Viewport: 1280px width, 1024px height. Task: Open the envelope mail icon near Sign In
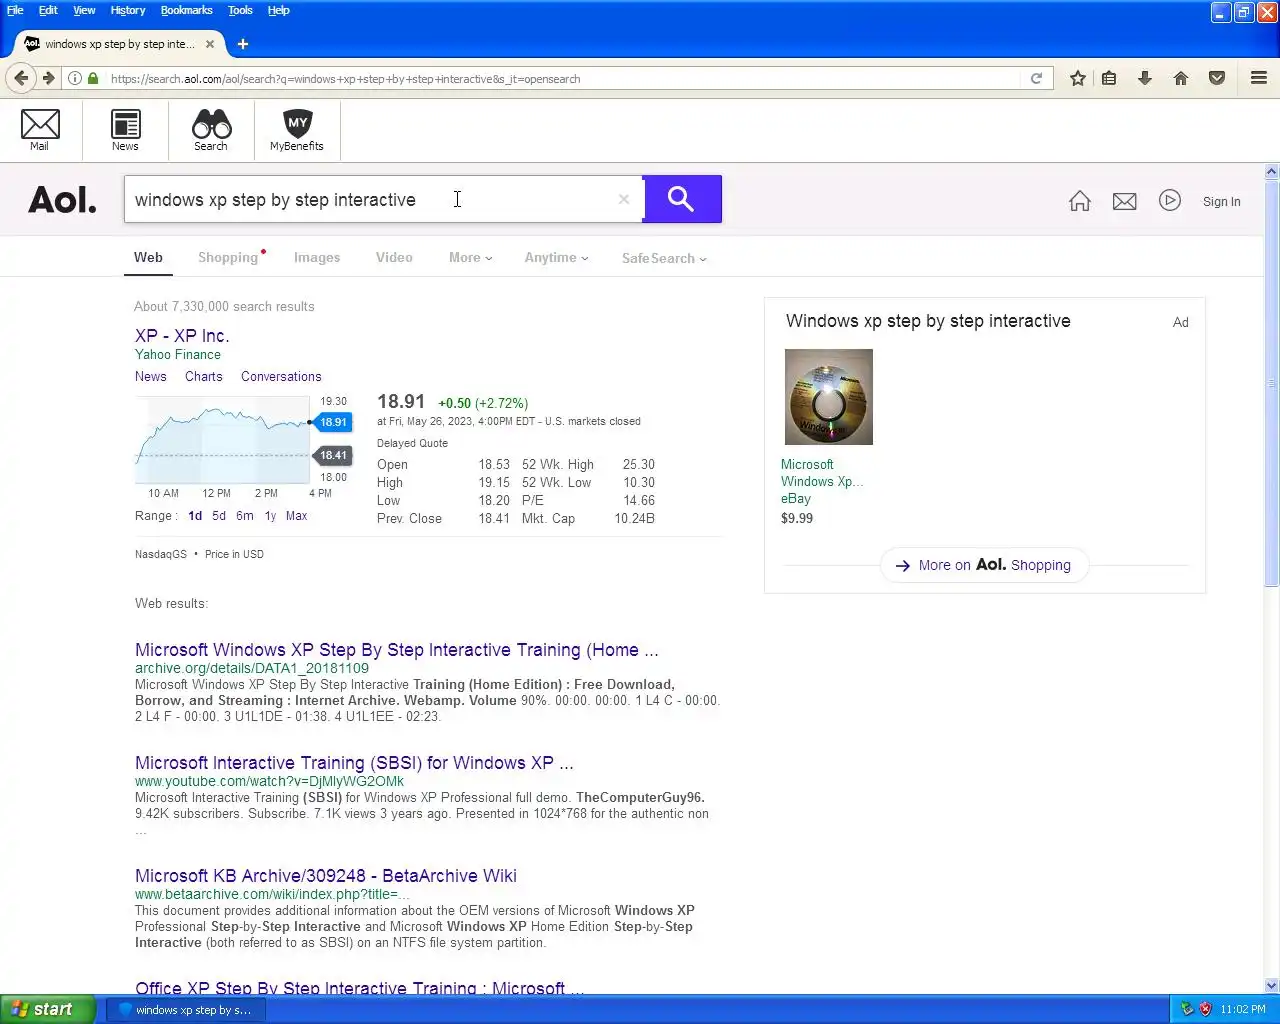(1125, 202)
